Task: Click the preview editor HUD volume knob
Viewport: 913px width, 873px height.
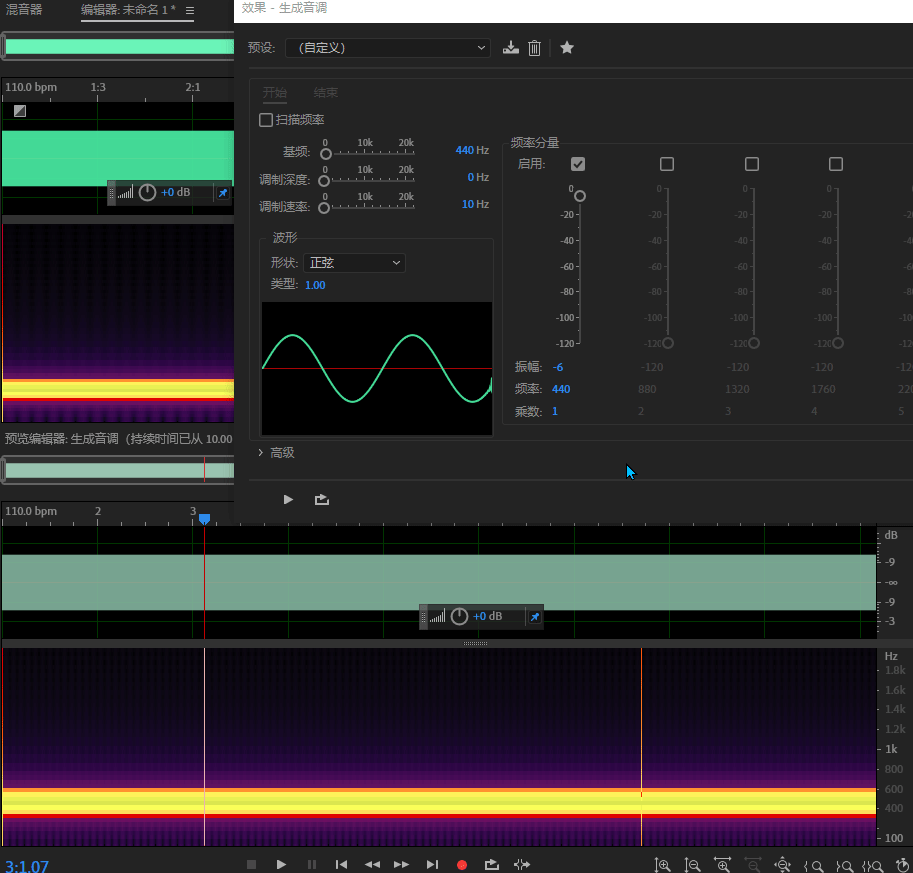Action: pos(459,616)
